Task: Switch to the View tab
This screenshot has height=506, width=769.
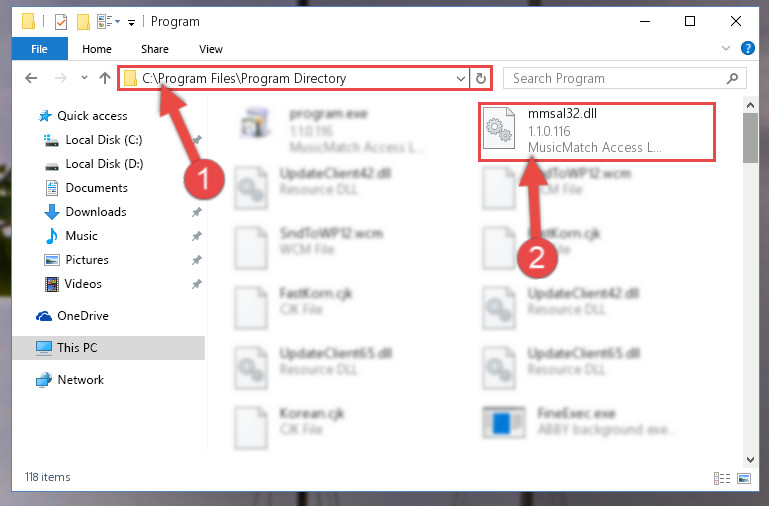Action: point(211,49)
